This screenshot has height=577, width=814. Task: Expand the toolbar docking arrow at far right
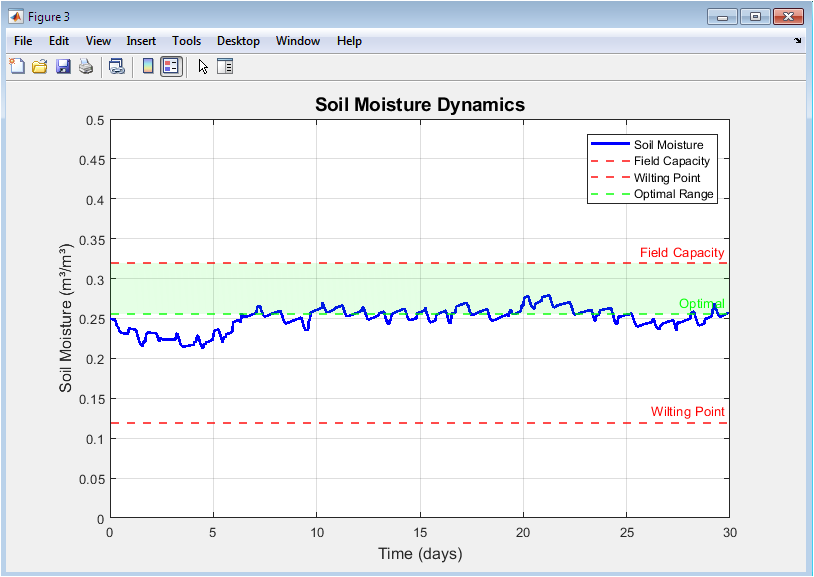798,41
